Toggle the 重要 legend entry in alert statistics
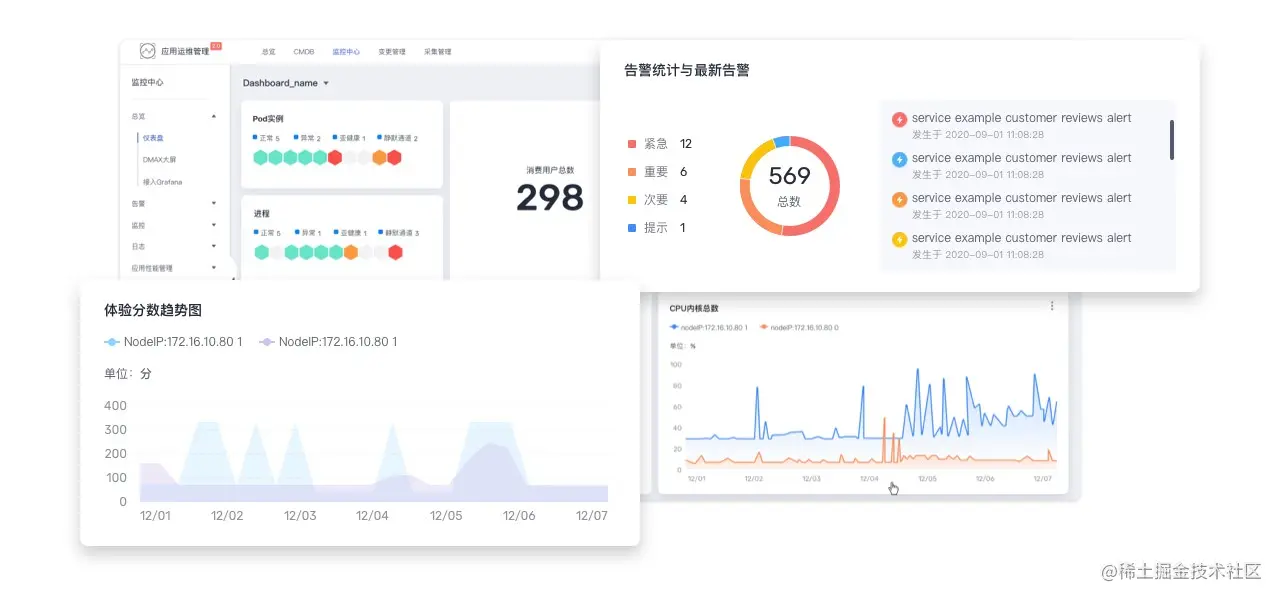The image size is (1280, 600). coord(657,172)
